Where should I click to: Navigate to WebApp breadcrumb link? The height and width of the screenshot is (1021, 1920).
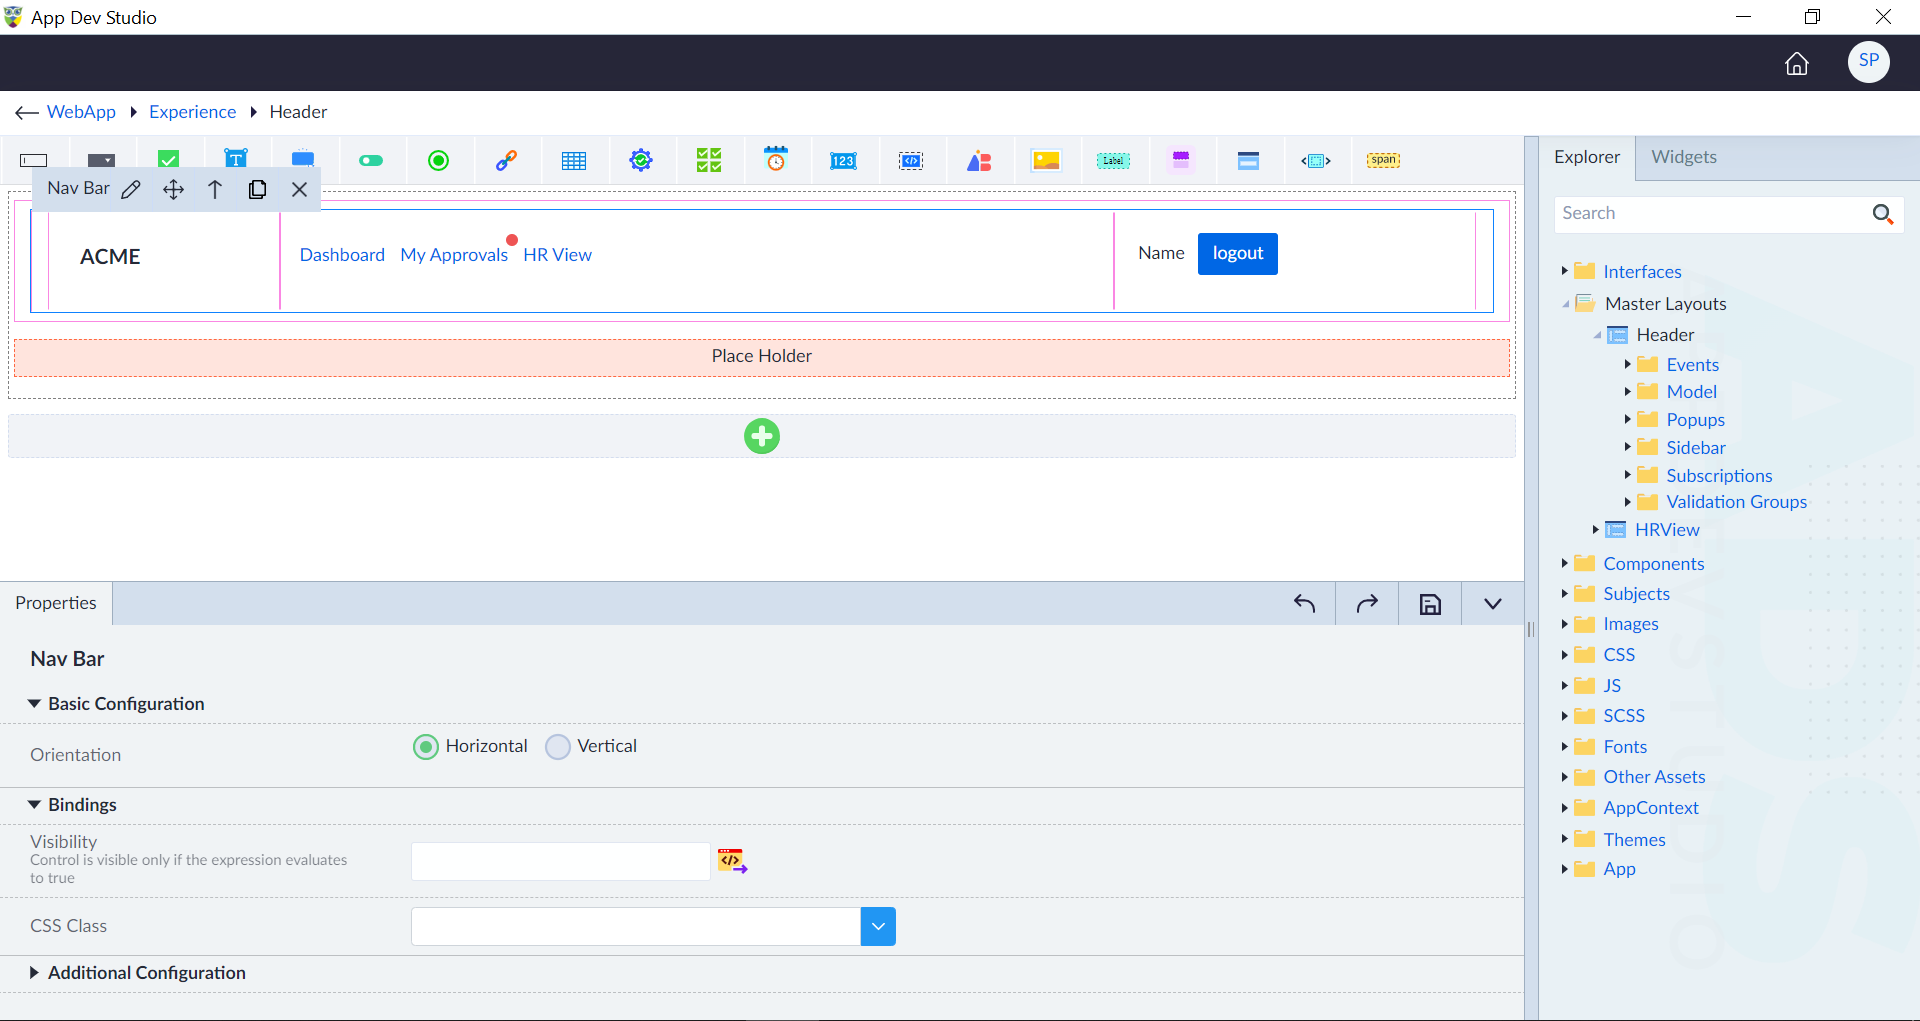[x=81, y=112]
